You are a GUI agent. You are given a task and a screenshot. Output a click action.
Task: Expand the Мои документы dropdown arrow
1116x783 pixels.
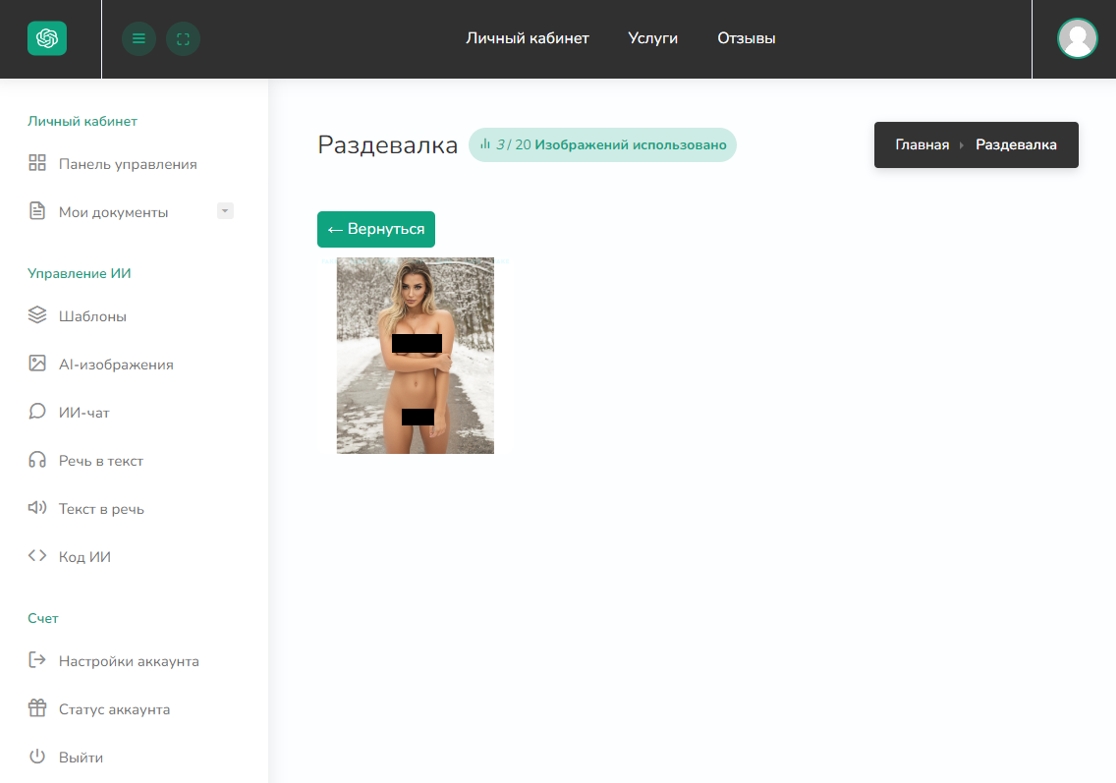click(225, 211)
